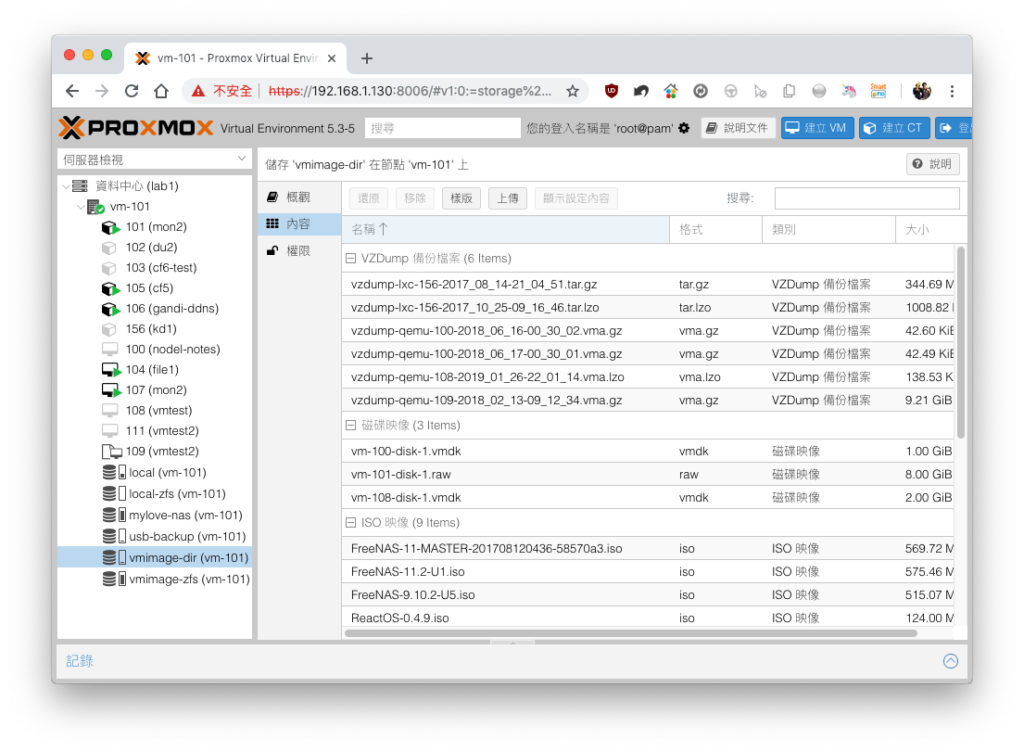This screenshot has width=1024, height=752.
Task: Select FreeNAS-11.2-U1.iso row
Action: click(648, 571)
